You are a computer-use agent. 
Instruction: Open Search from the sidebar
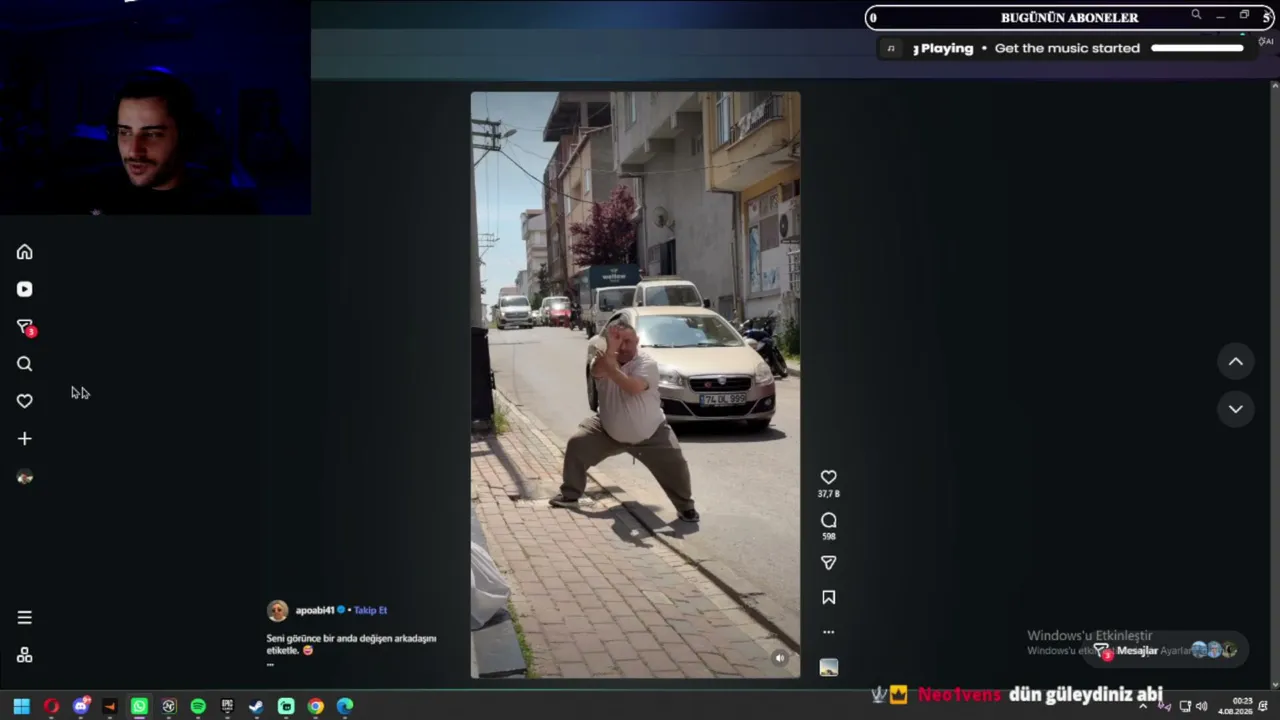click(x=25, y=364)
